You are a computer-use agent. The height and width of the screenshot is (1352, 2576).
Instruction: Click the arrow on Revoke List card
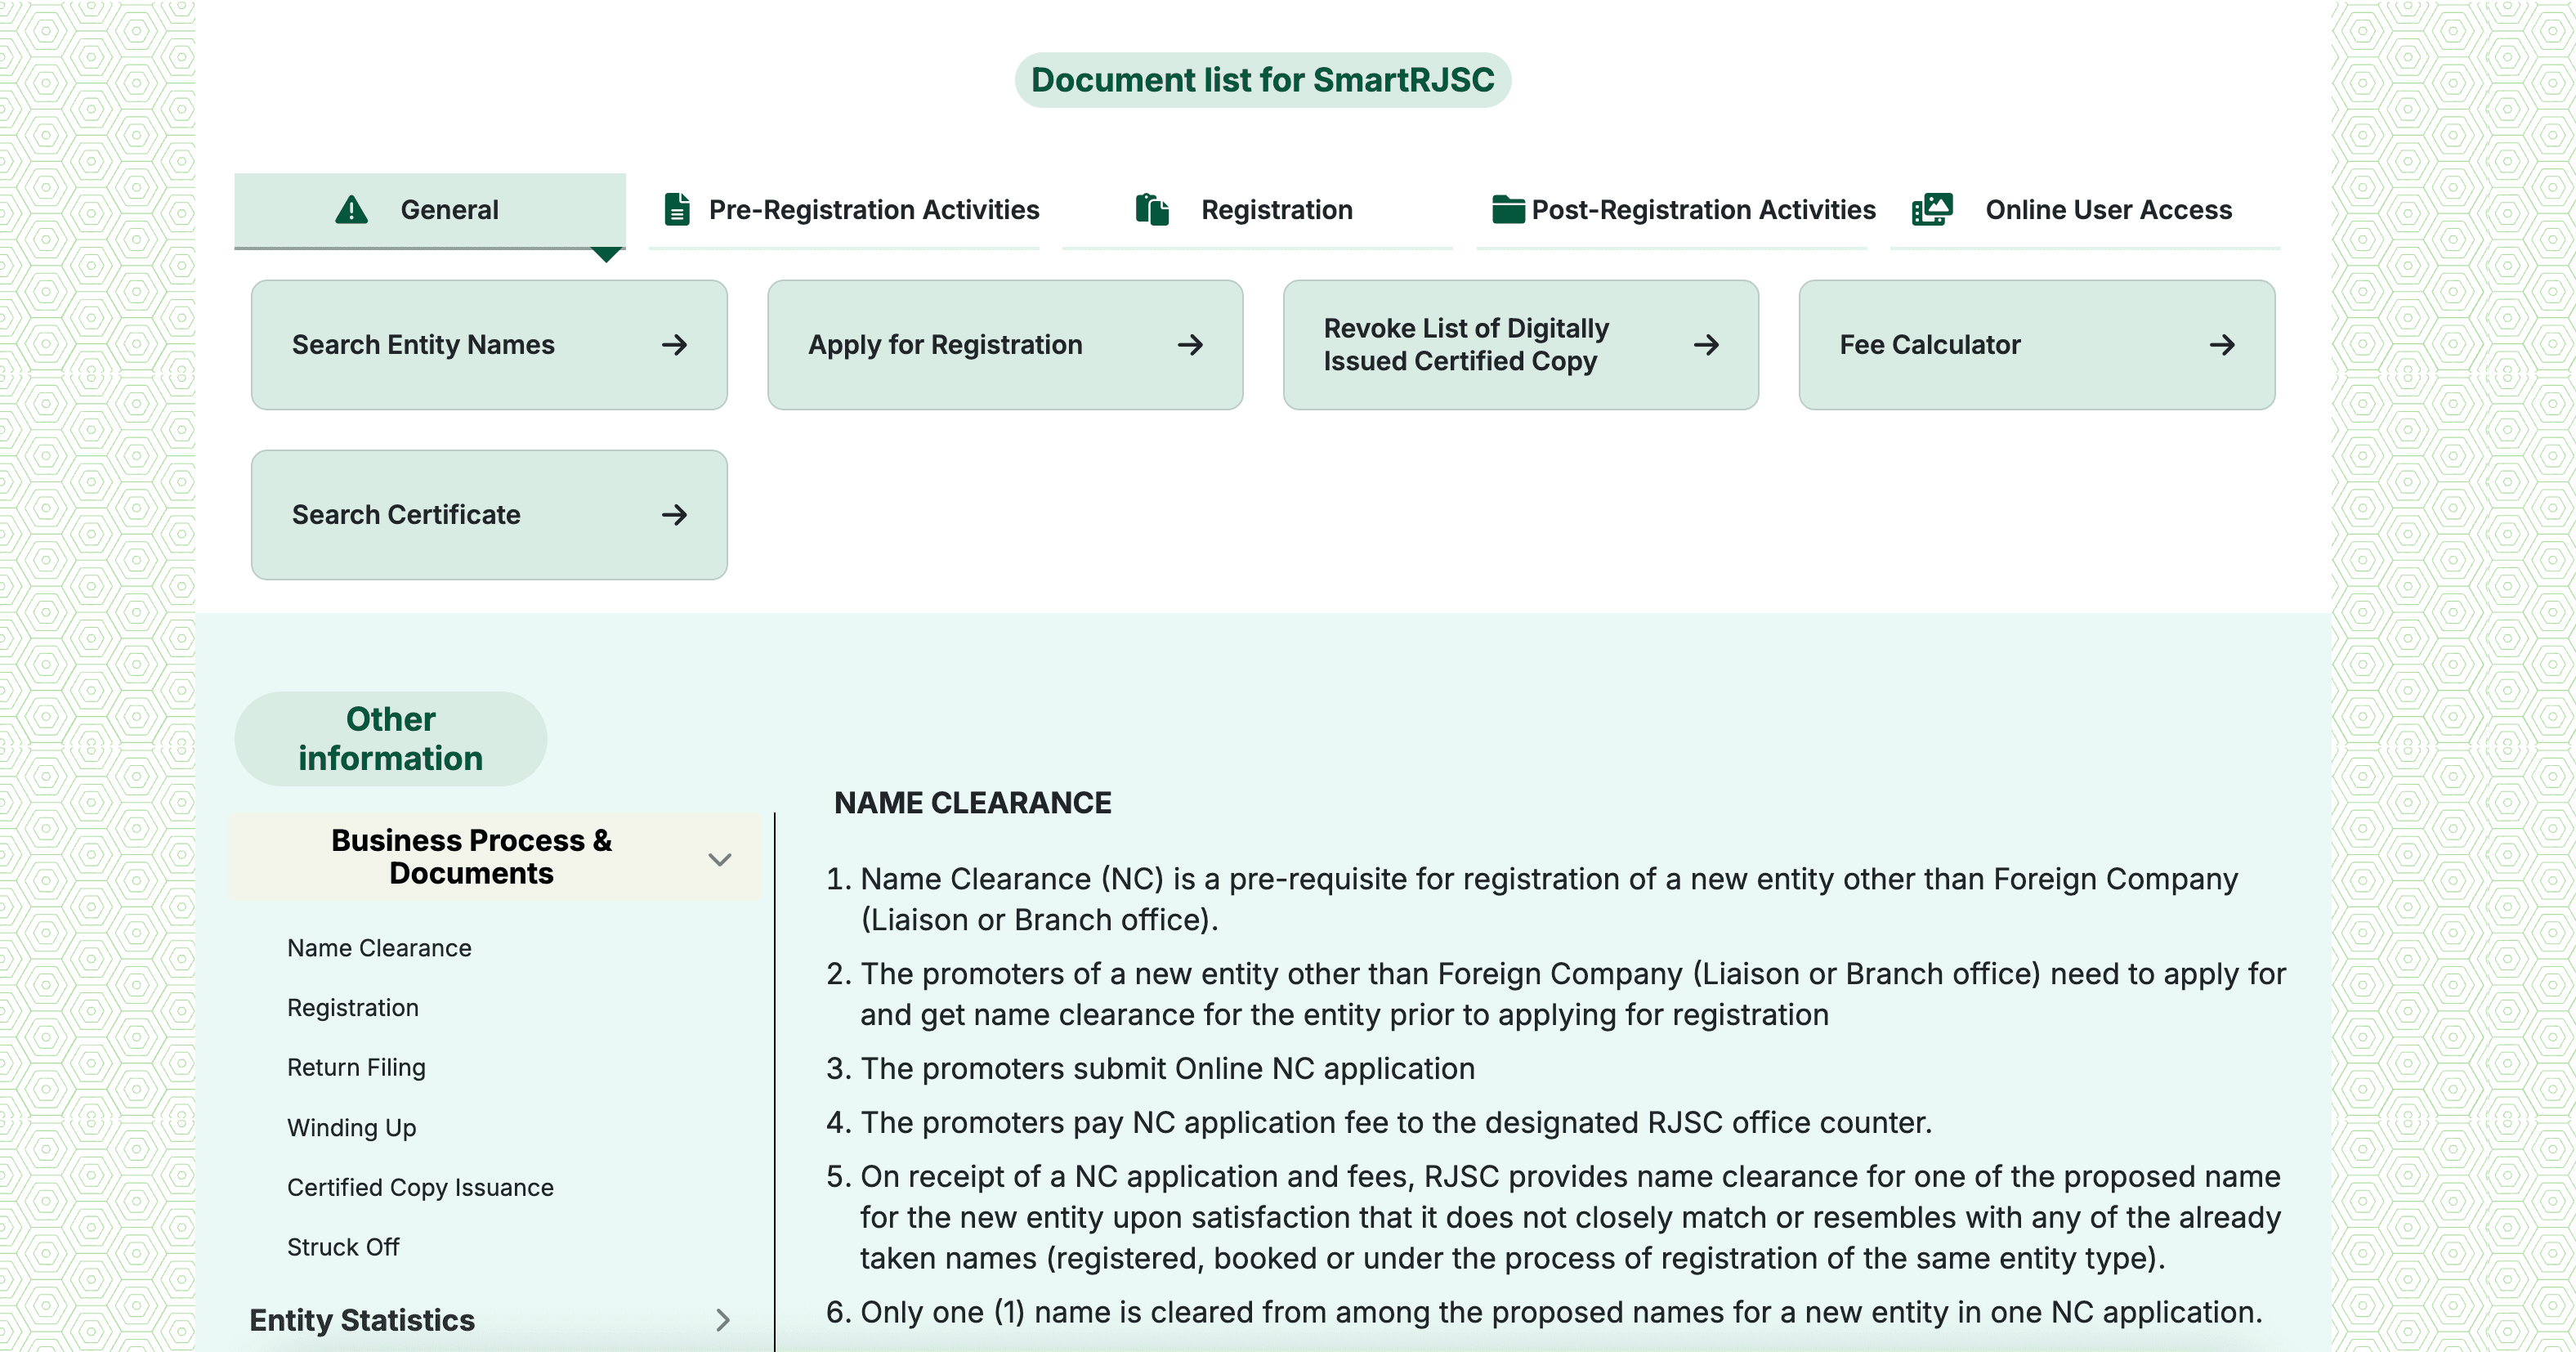point(1706,345)
